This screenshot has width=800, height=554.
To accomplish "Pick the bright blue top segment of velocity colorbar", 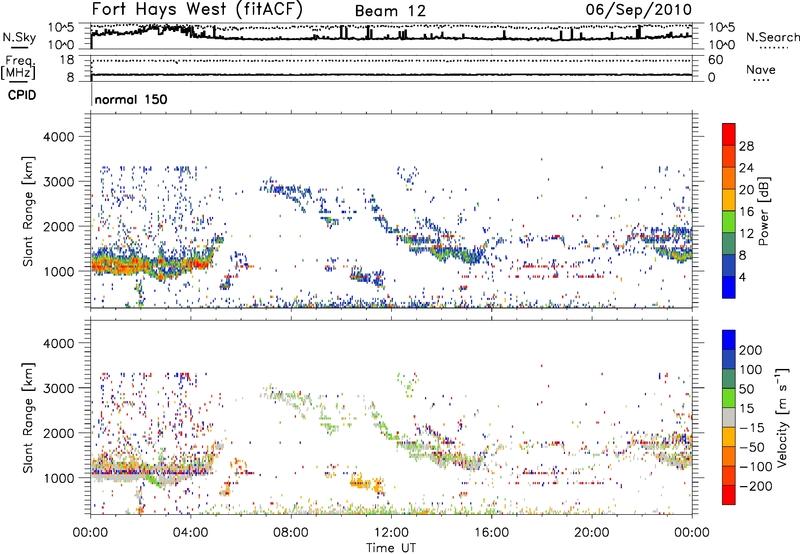I will 729,340.
